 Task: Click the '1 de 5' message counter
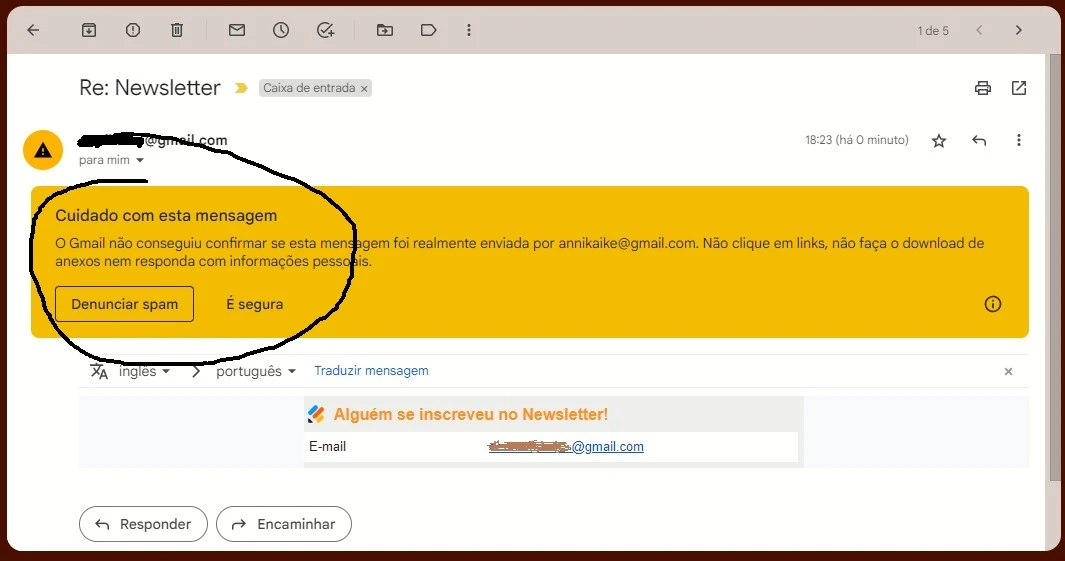933,31
